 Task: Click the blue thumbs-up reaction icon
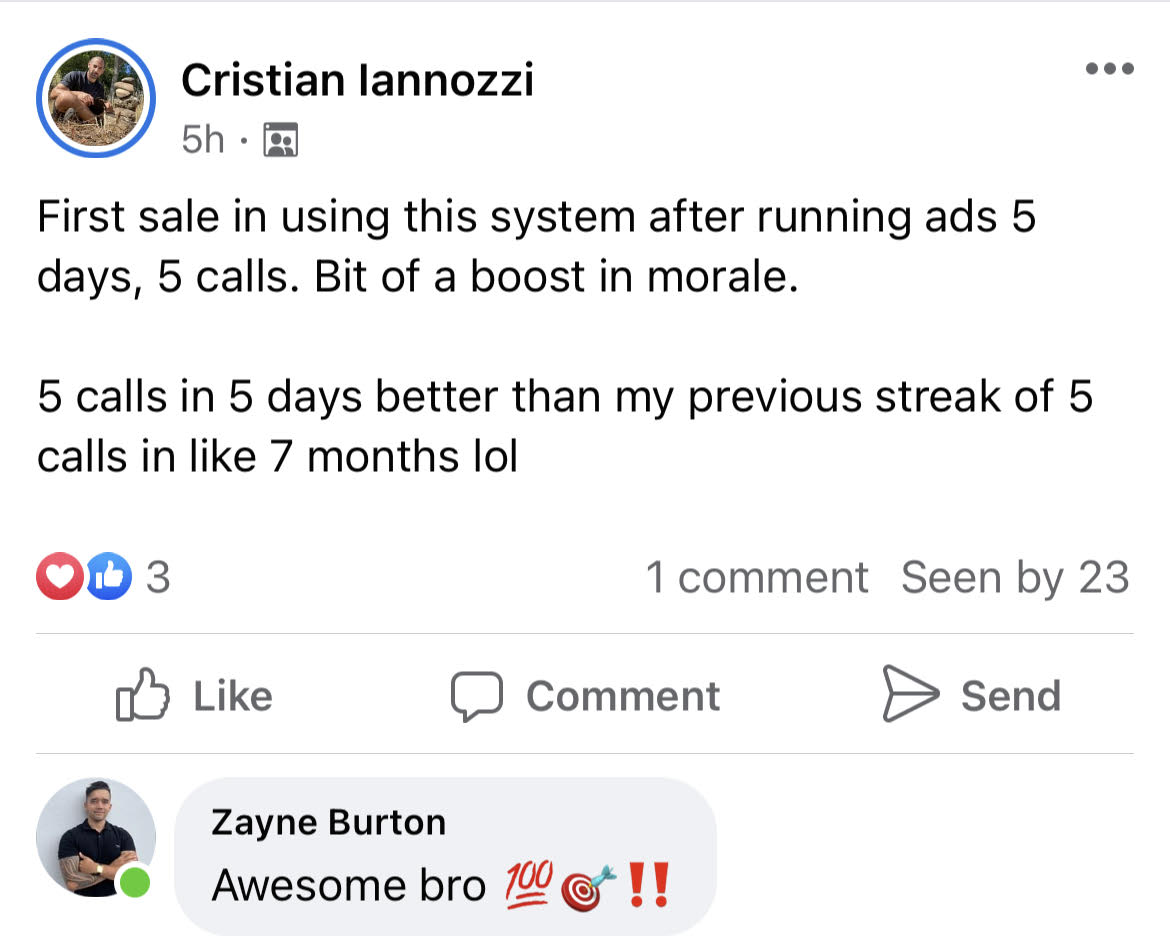pos(109,576)
